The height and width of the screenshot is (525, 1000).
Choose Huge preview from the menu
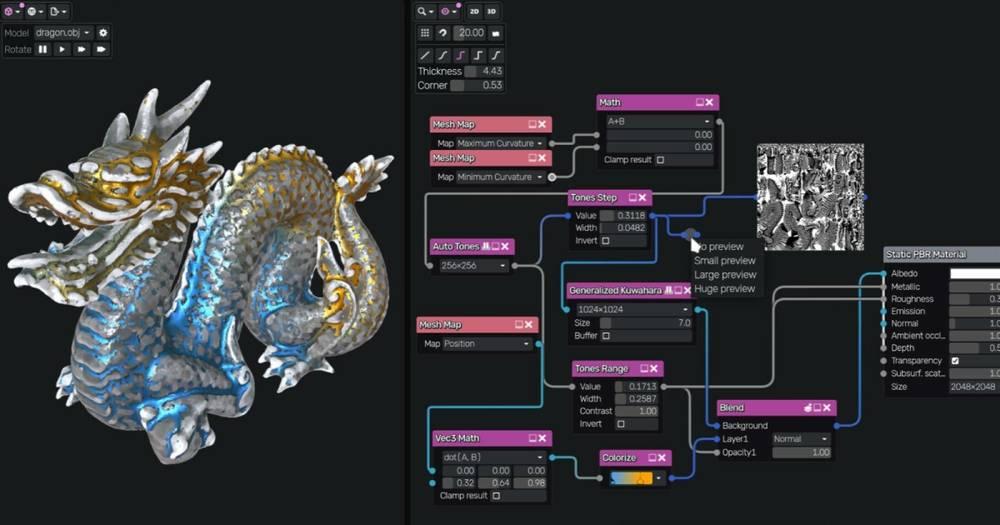[724, 288]
